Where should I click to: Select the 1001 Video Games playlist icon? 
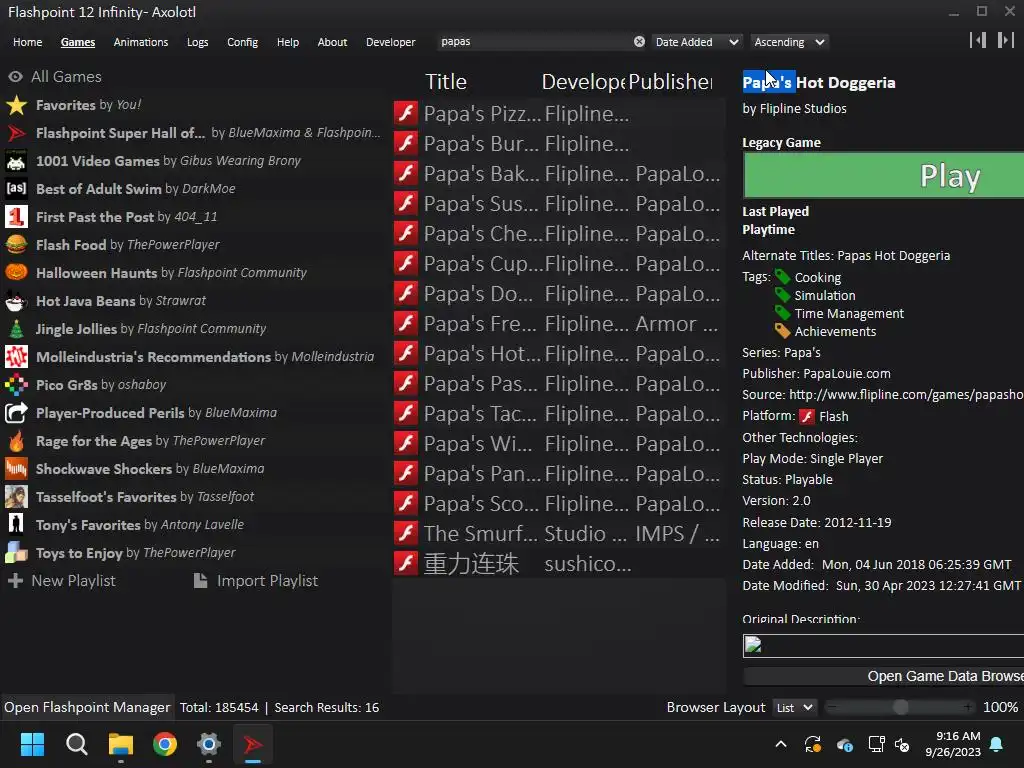(x=16, y=161)
